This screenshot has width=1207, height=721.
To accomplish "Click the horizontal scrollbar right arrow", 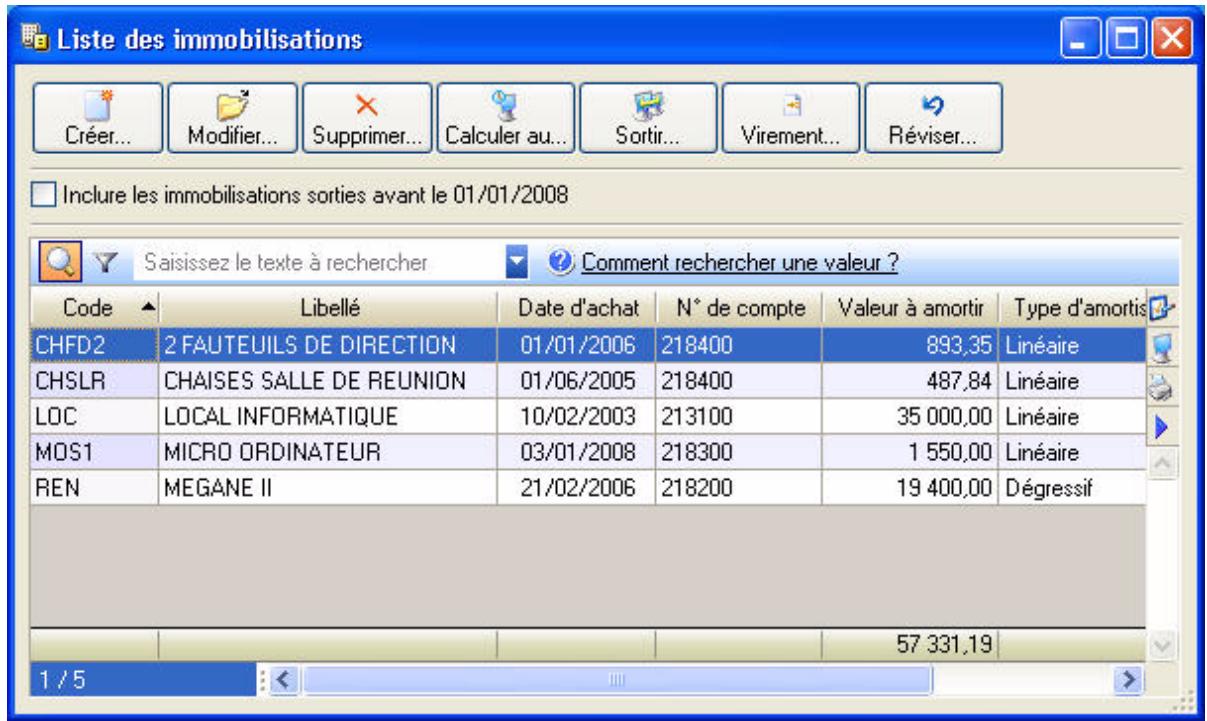I will pyautogui.click(x=1127, y=679).
